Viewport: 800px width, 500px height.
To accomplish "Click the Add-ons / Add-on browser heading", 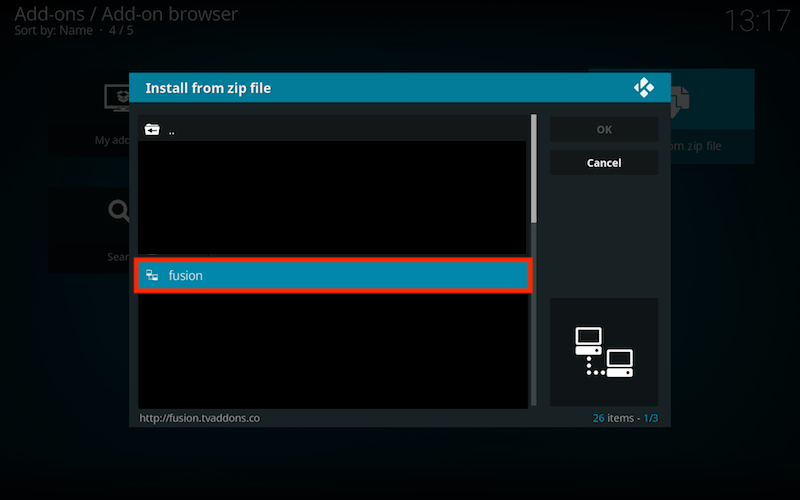I will pyautogui.click(x=126, y=14).
